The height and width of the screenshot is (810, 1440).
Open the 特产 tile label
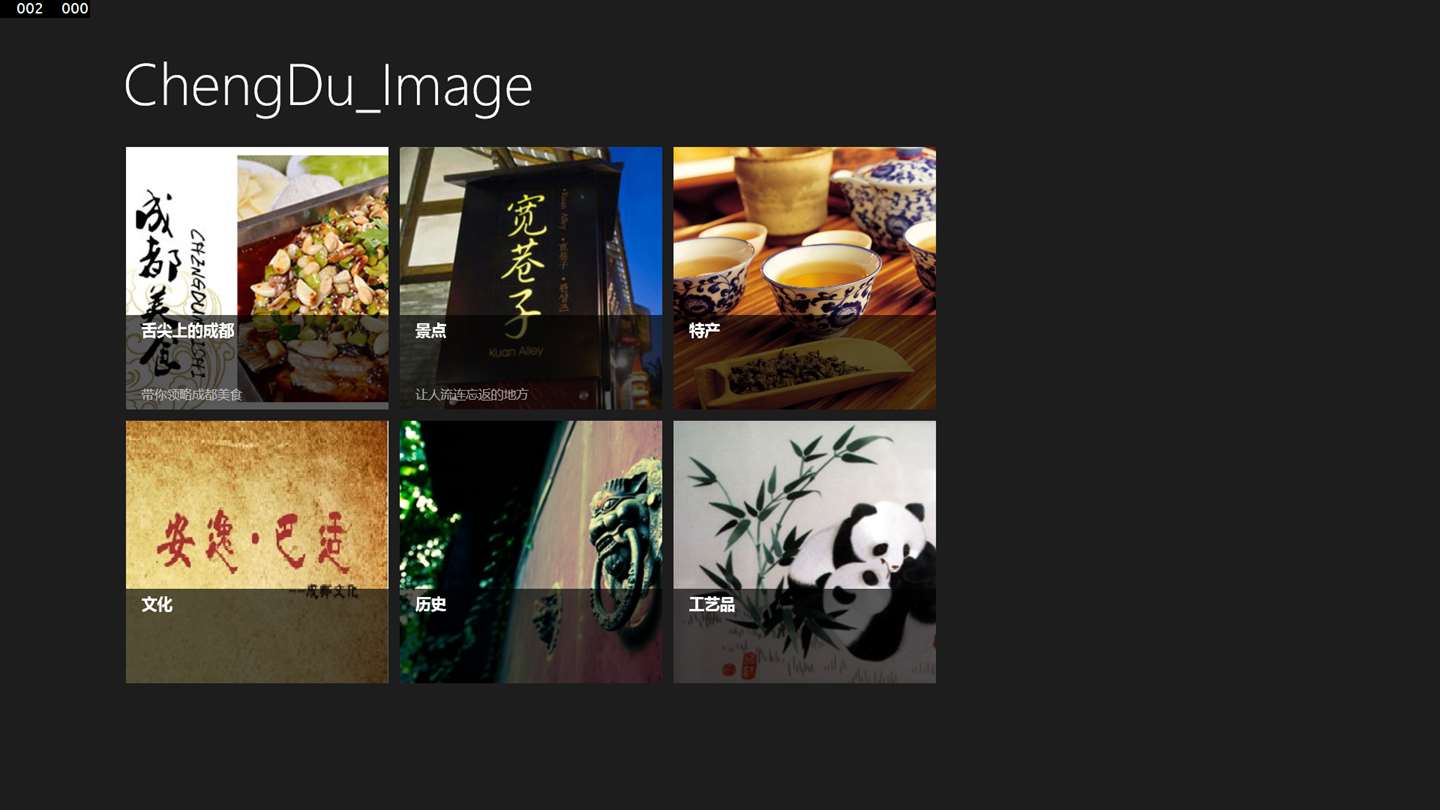(704, 331)
